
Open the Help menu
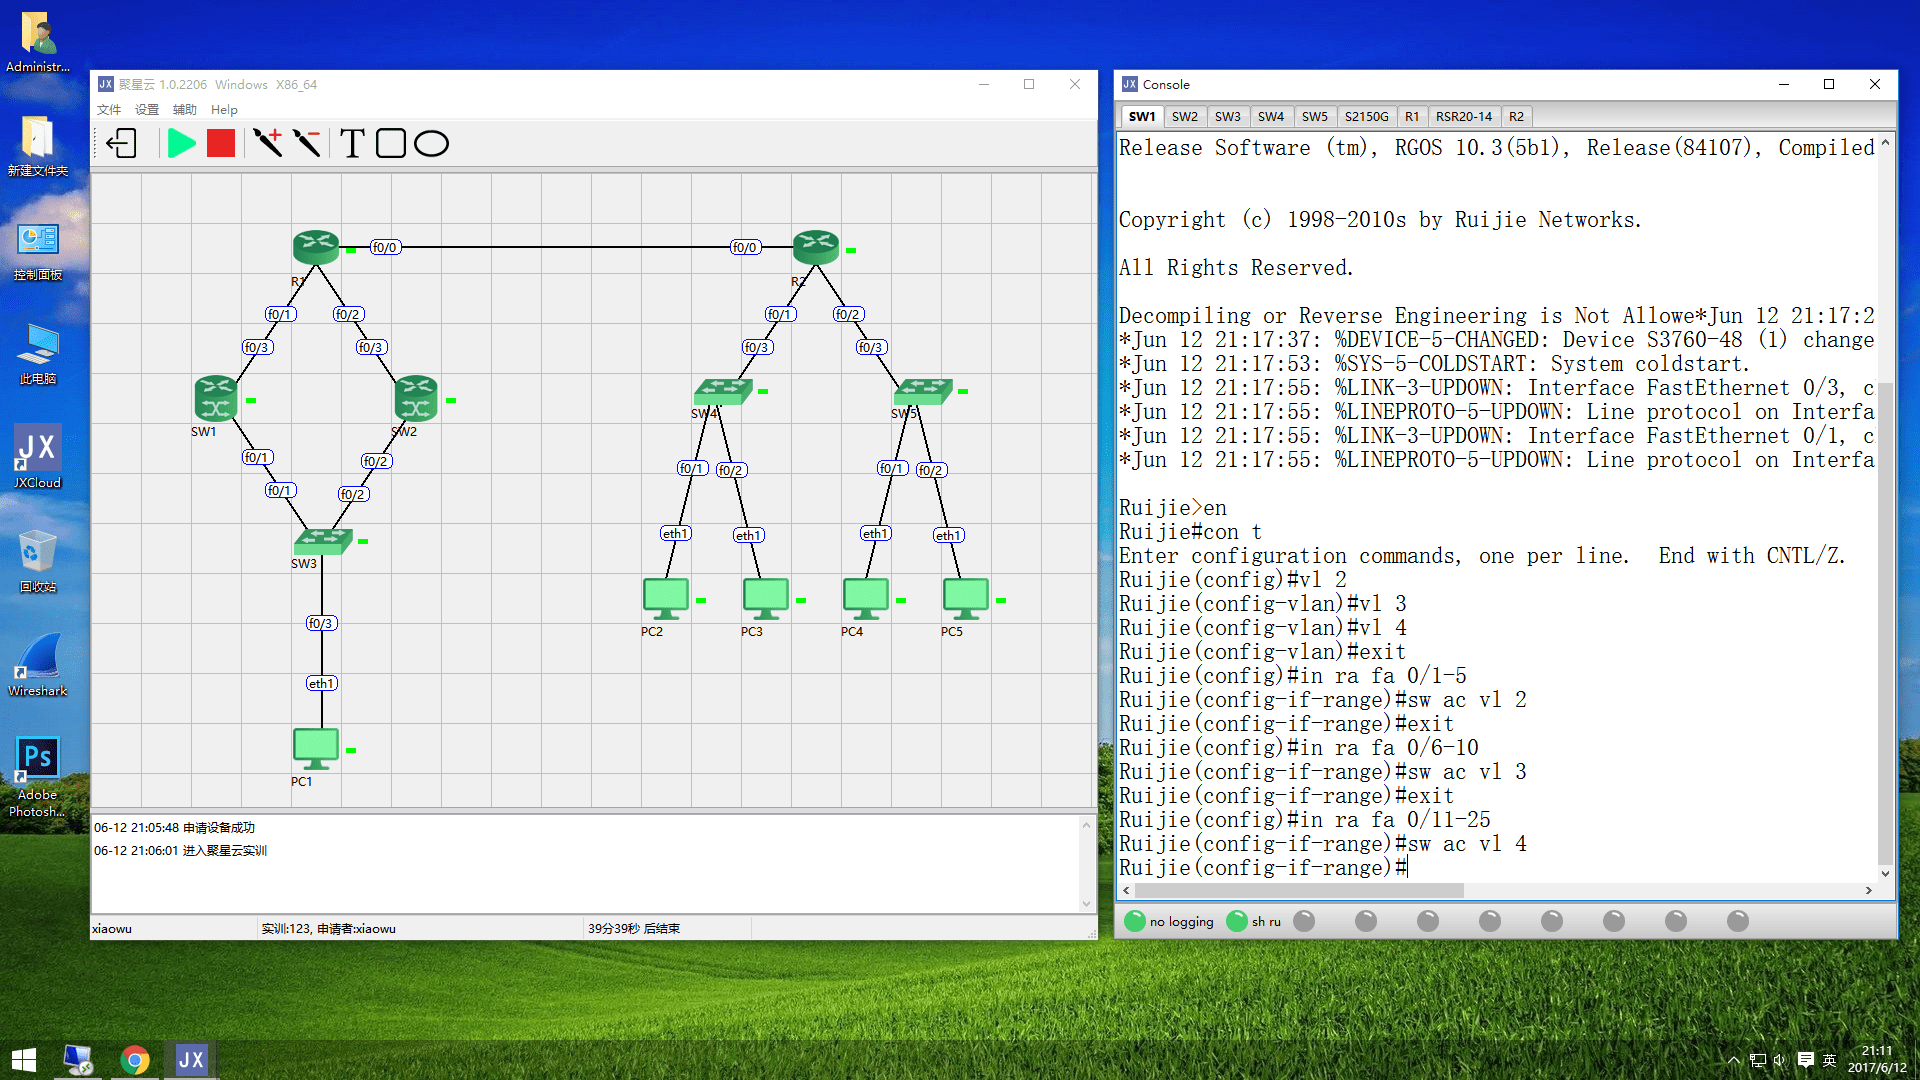click(x=224, y=110)
